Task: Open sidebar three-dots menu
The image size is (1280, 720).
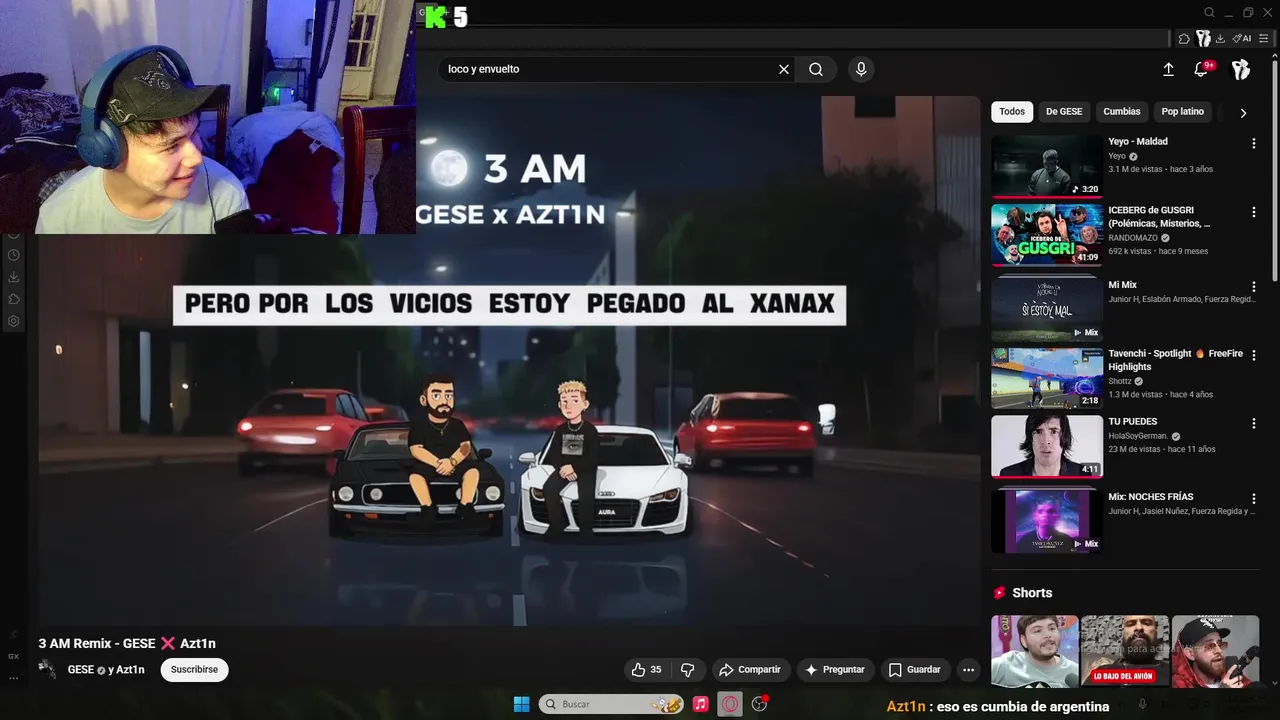Action: coord(14,678)
